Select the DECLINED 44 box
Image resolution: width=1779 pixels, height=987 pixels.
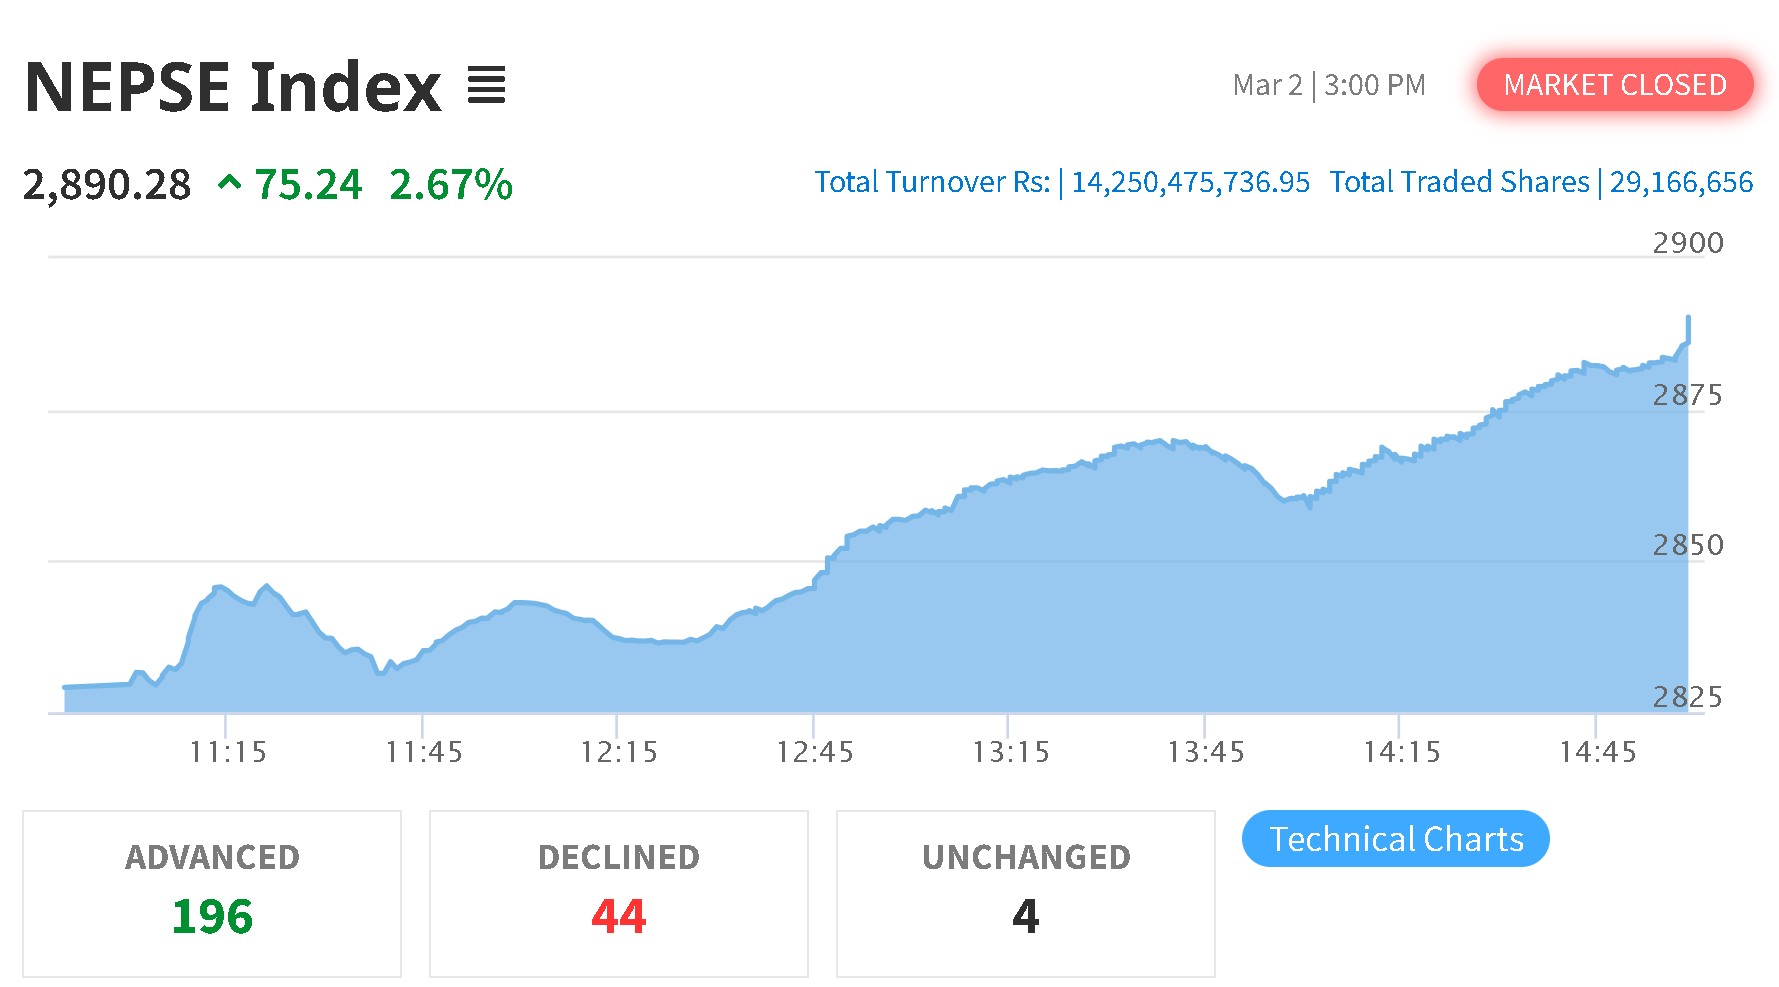tap(619, 894)
